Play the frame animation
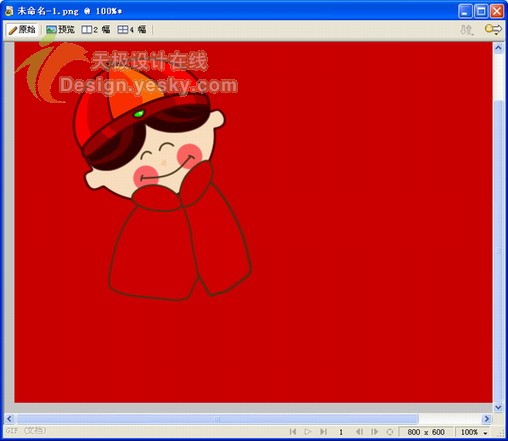This screenshot has width=508, height=441. tap(308, 432)
